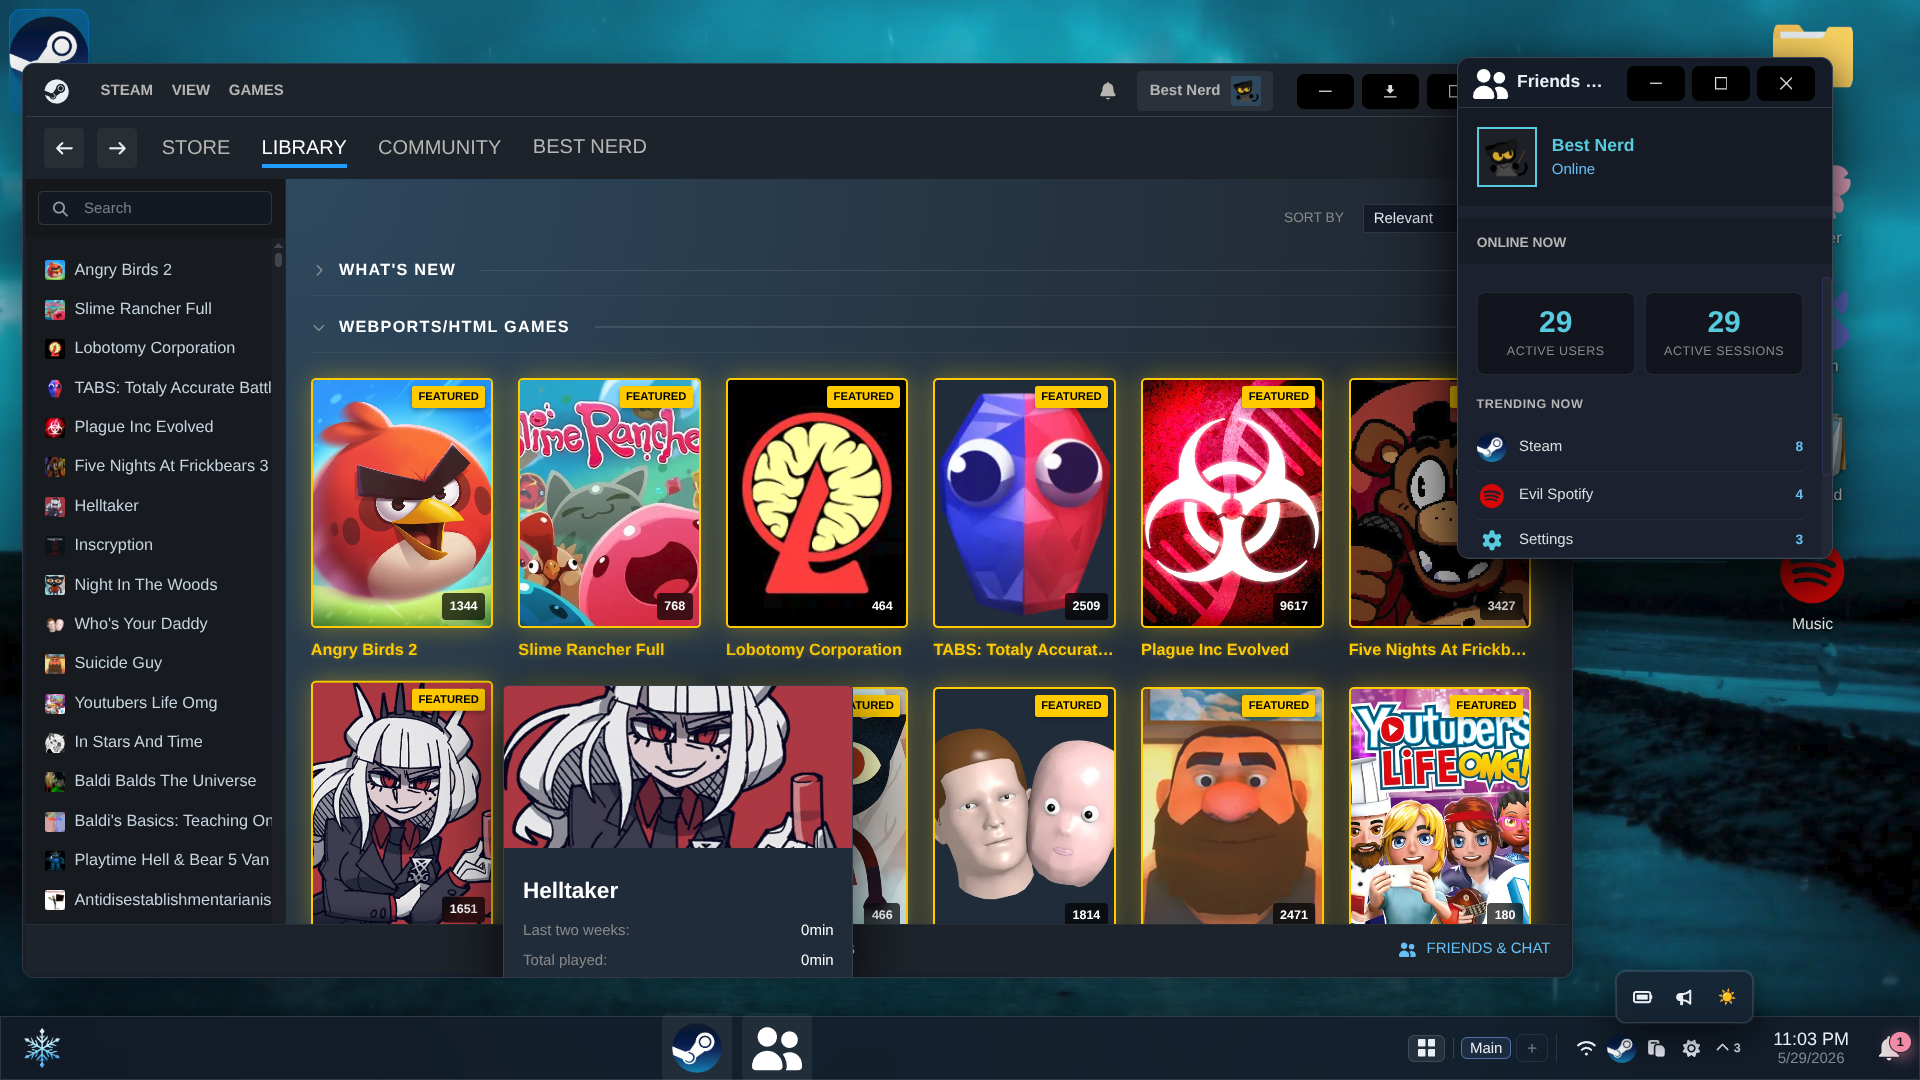Click the Wi-Fi icon in the taskbar
Screen dimensions: 1920x1080
(1586, 1048)
